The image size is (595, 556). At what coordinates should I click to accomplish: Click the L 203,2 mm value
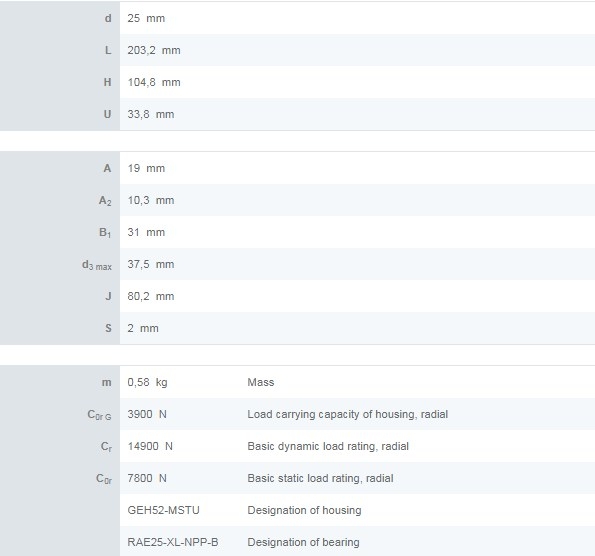pos(154,50)
